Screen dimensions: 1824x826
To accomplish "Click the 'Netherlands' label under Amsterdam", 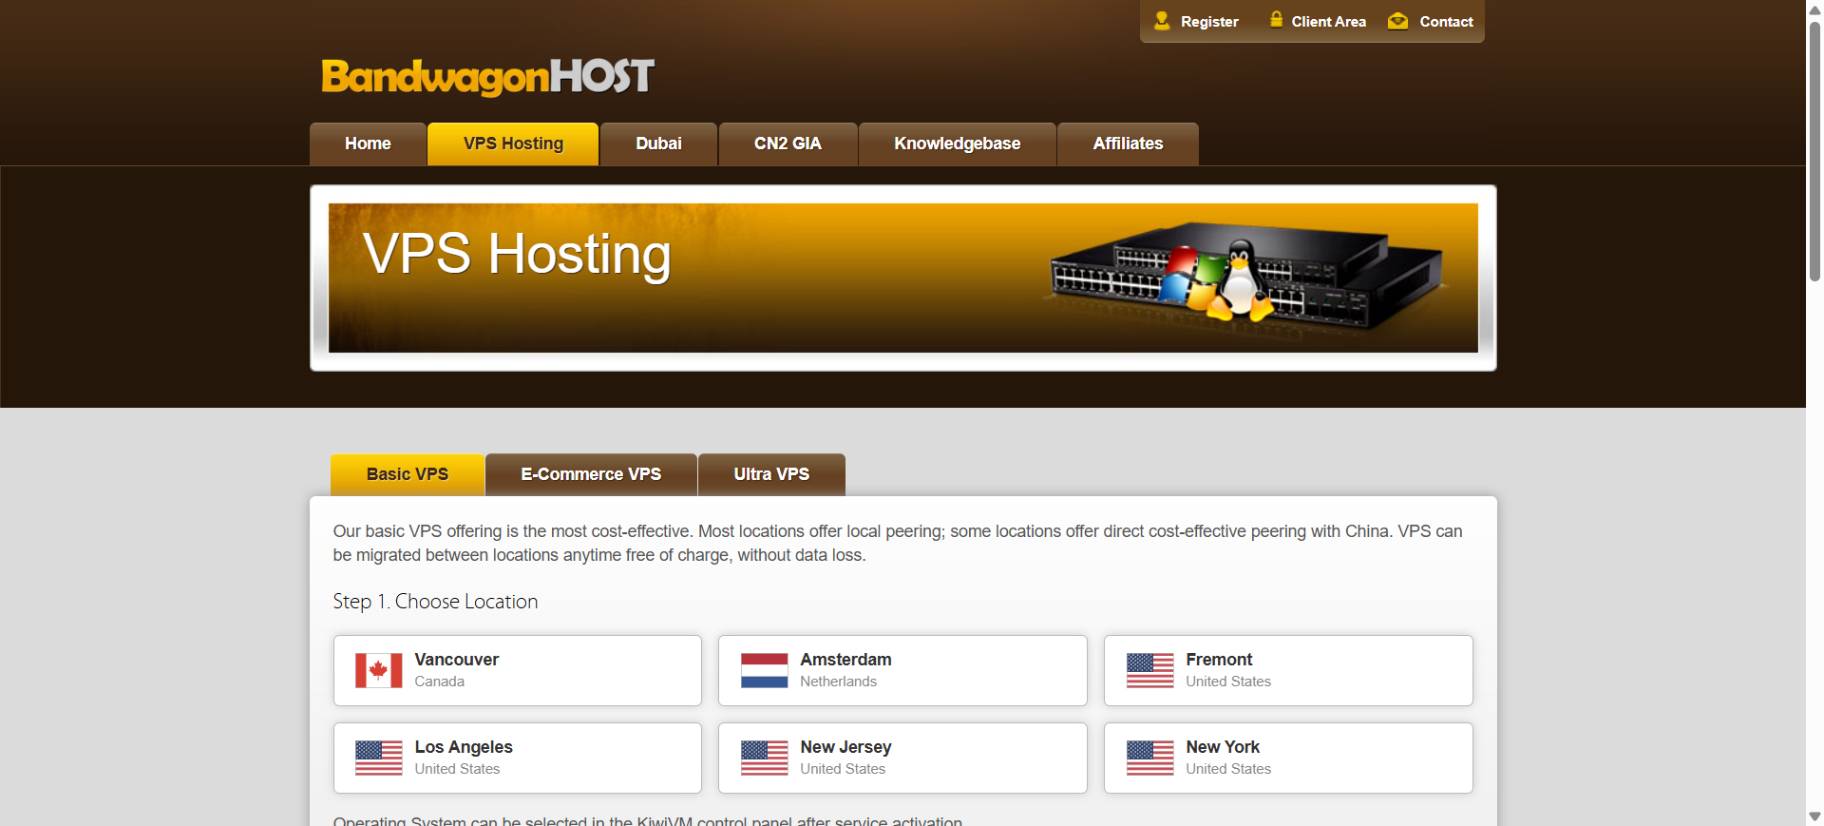I will click(838, 681).
